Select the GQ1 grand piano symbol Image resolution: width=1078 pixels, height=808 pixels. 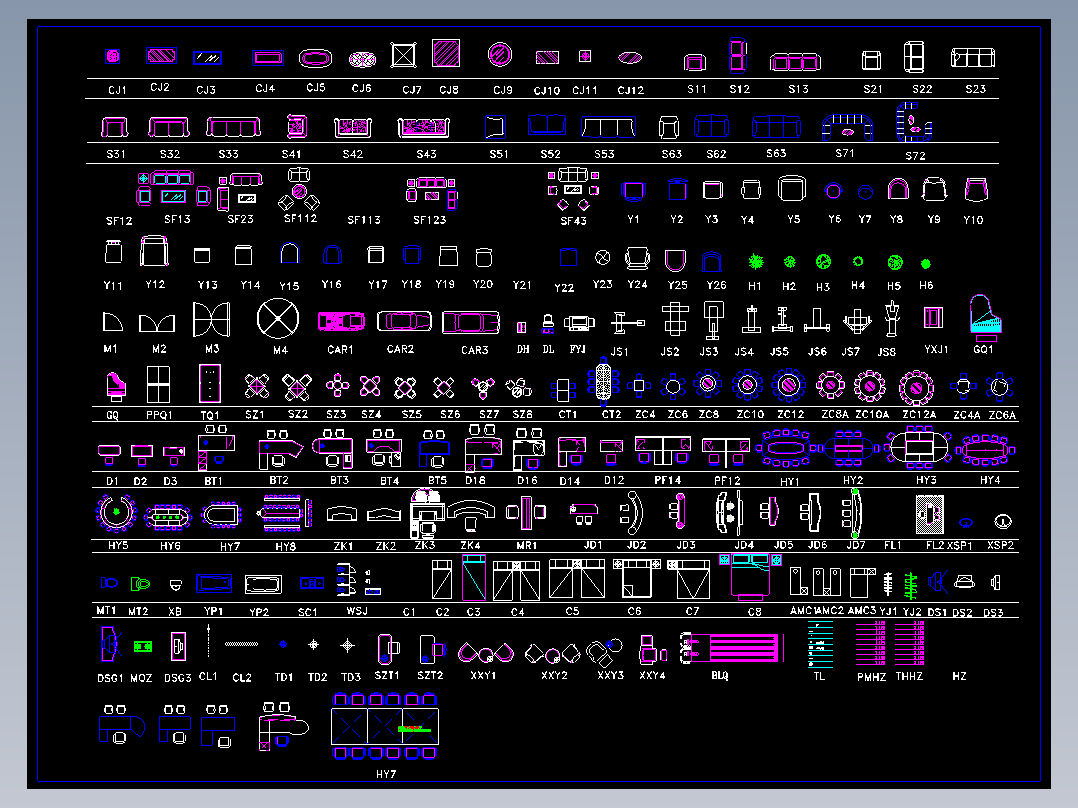(x=984, y=318)
